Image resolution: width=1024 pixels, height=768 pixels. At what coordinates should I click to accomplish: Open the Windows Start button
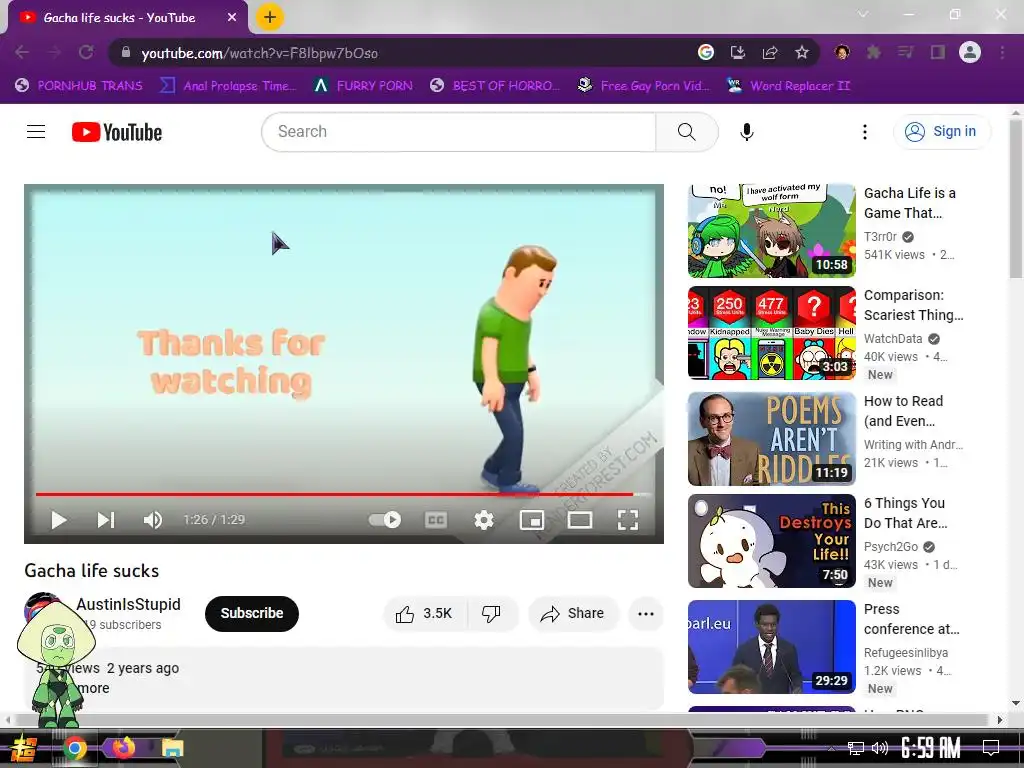(x=24, y=748)
